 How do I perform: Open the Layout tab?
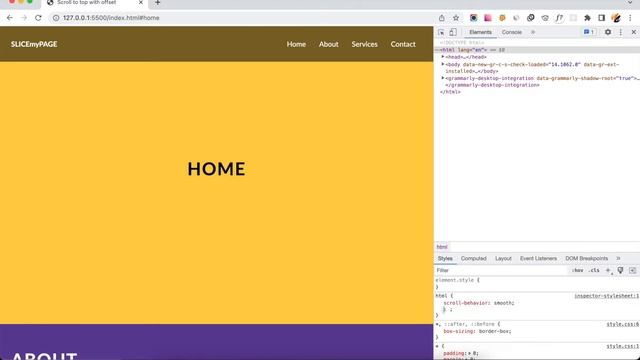click(x=503, y=258)
